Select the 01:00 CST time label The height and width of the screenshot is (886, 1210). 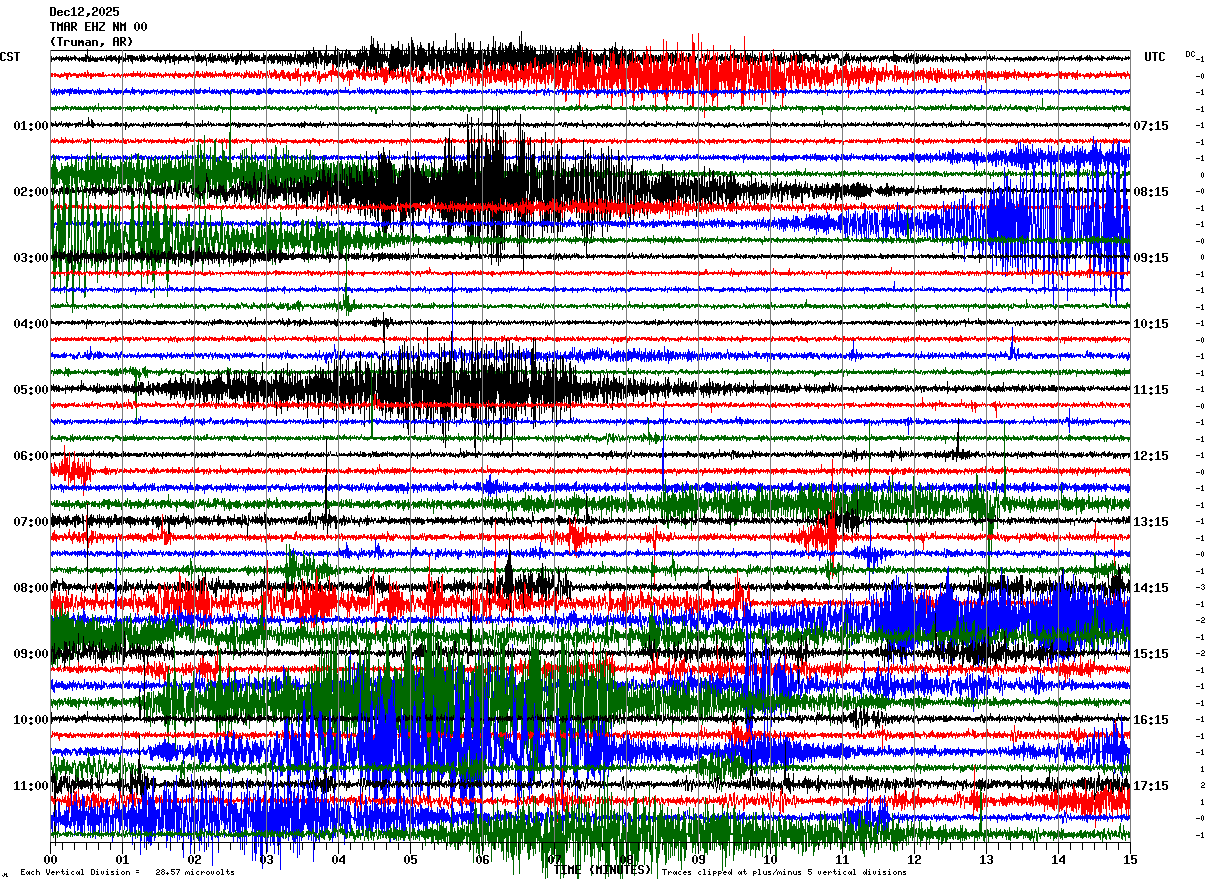[31, 126]
